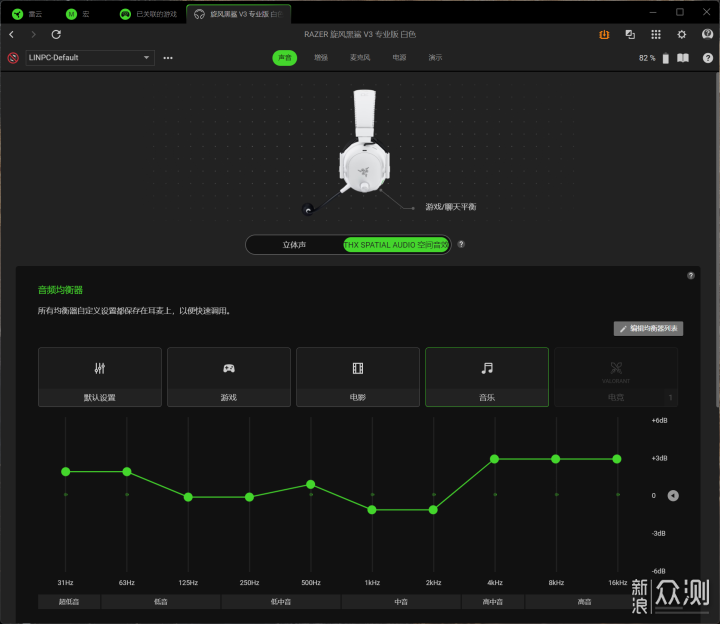Choose the VALORANT 电竞 preset
Image resolution: width=720 pixels, height=624 pixels.
click(616, 377)
